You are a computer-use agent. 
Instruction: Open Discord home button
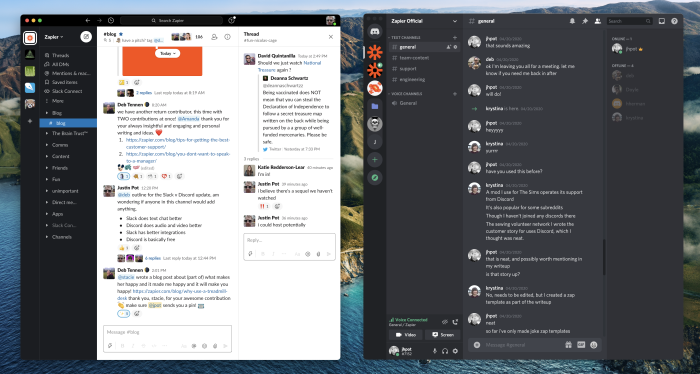pyautogui.click(x=375, y=32)
